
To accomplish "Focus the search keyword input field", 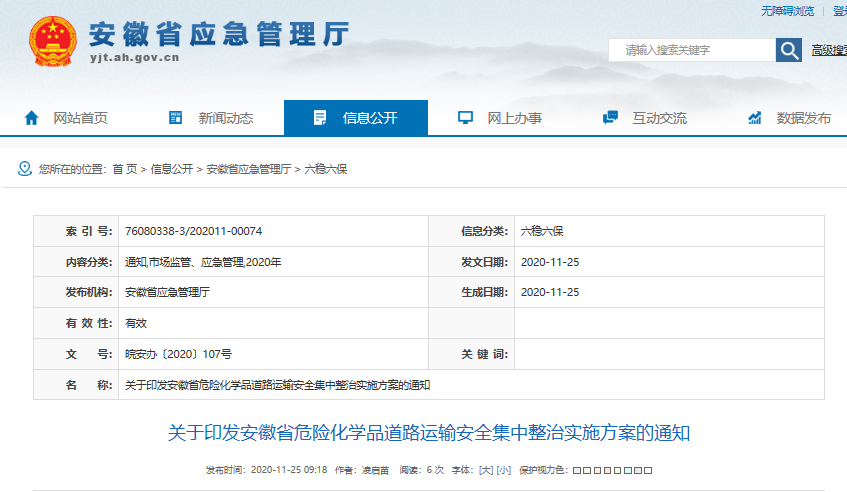I will pyautogui.click(x=692, y=50).
